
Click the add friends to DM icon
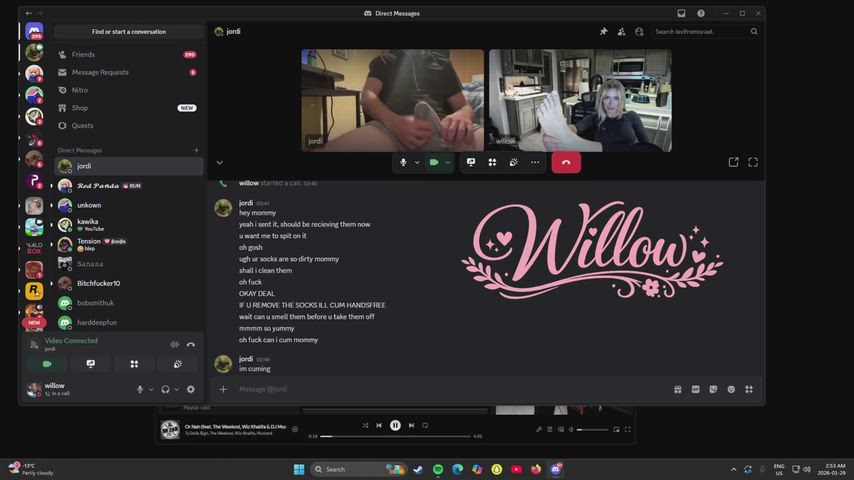coord(621,32)
